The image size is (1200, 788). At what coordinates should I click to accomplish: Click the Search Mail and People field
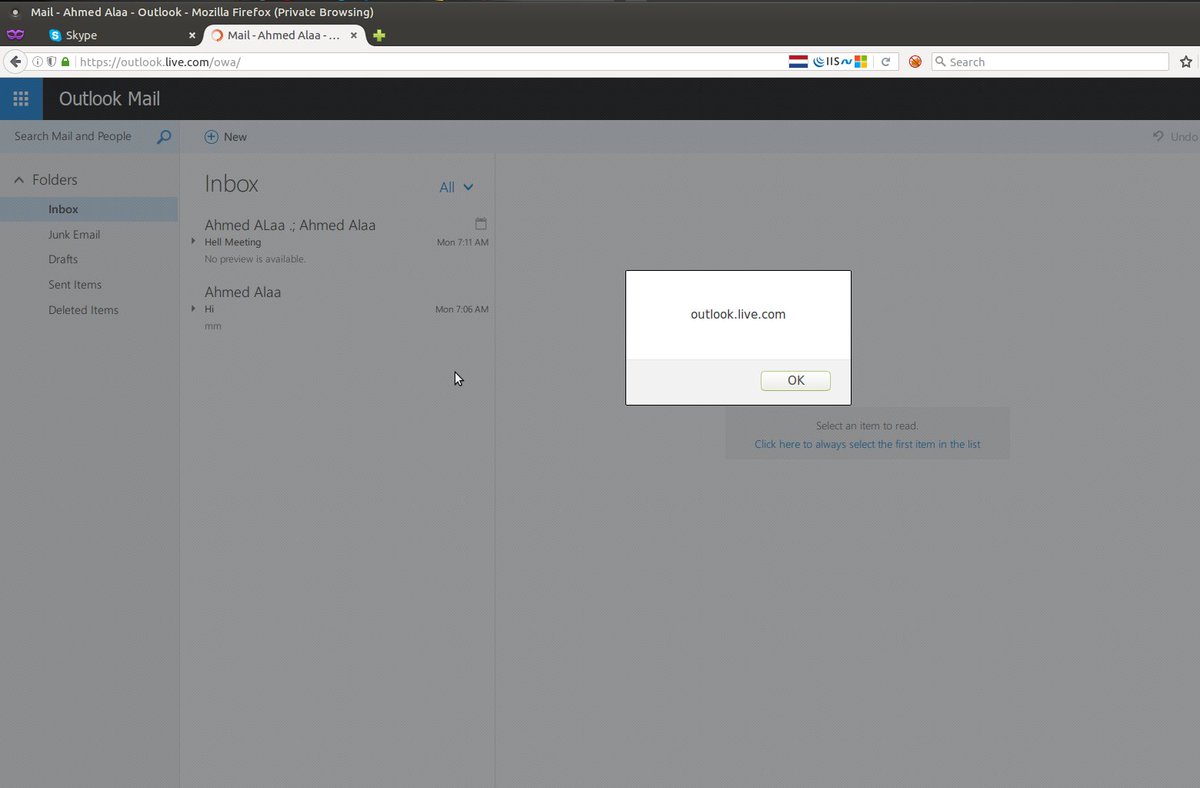(x=73, y=136)
